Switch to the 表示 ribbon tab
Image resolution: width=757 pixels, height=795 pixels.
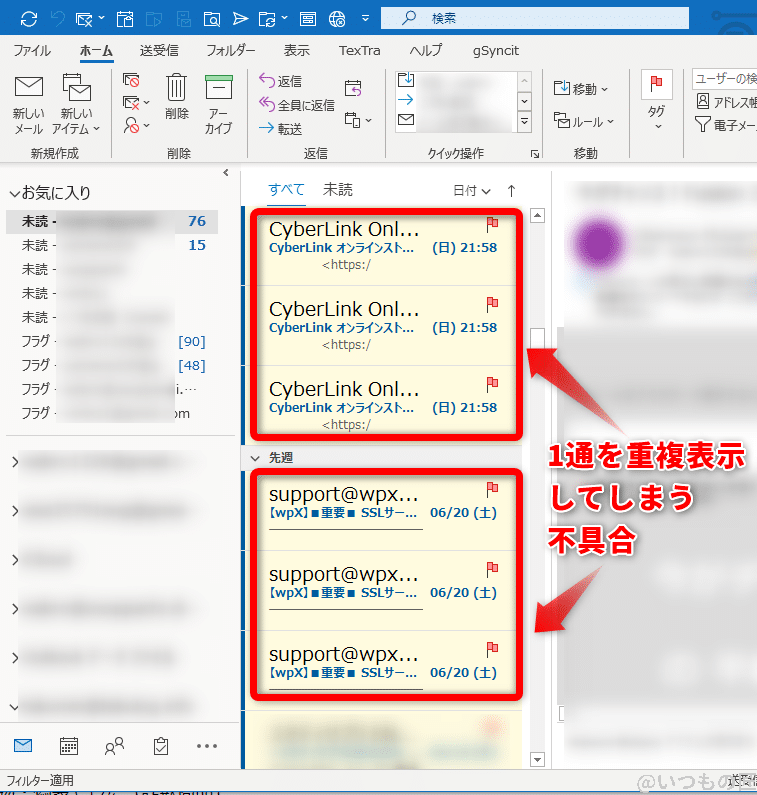coord(296,50)
